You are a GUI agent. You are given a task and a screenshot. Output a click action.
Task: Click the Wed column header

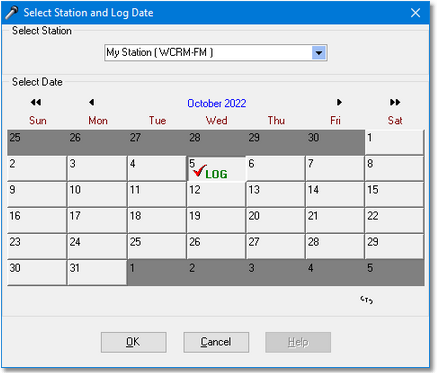click(217, 120)
